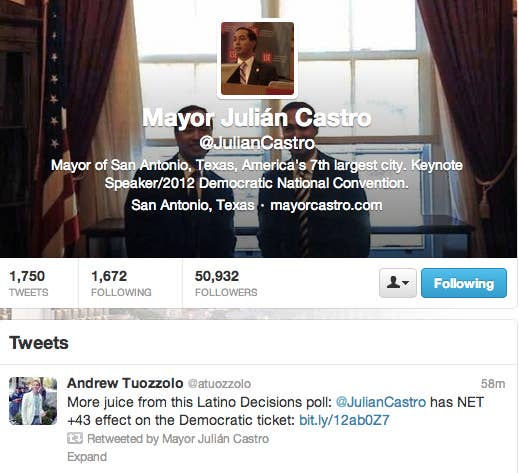The height and width of the screenshot is (473, 519).
Task: Open the 58m tweet timestamp
Action: click(493, 384)
